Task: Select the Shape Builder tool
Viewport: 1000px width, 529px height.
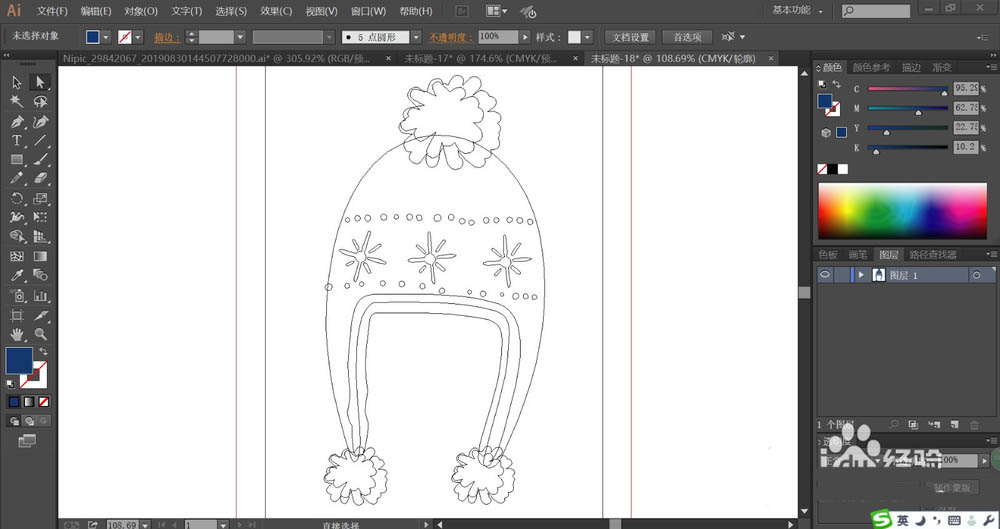Action: tap(17, 237)
